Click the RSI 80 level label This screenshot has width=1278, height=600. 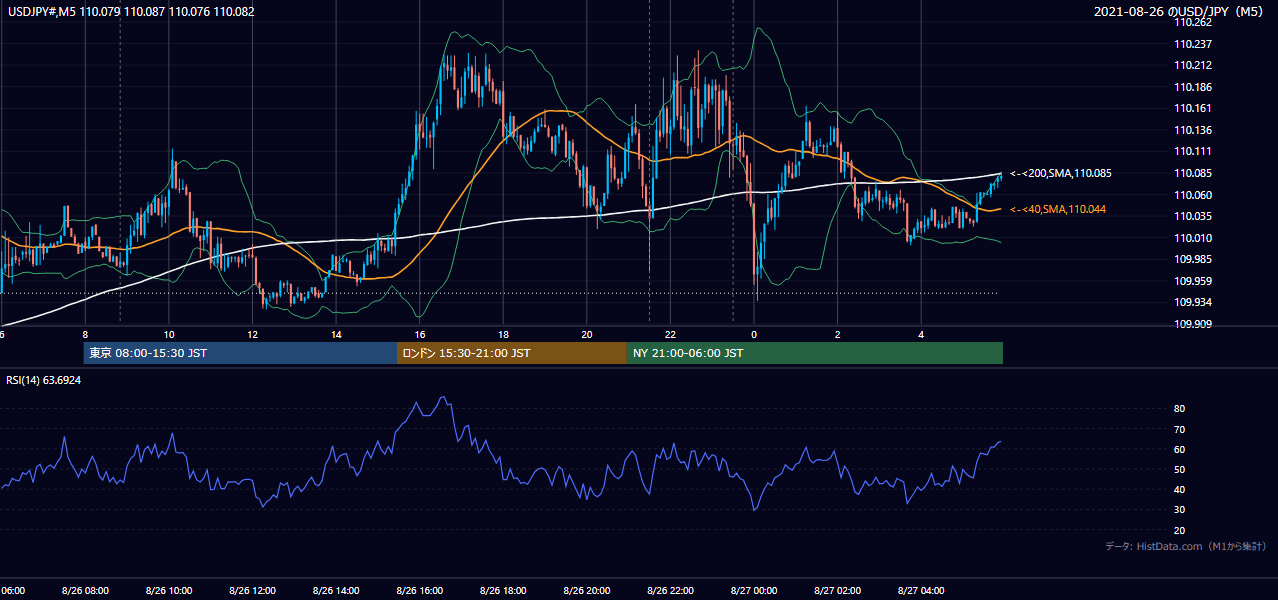[1179, 409]
